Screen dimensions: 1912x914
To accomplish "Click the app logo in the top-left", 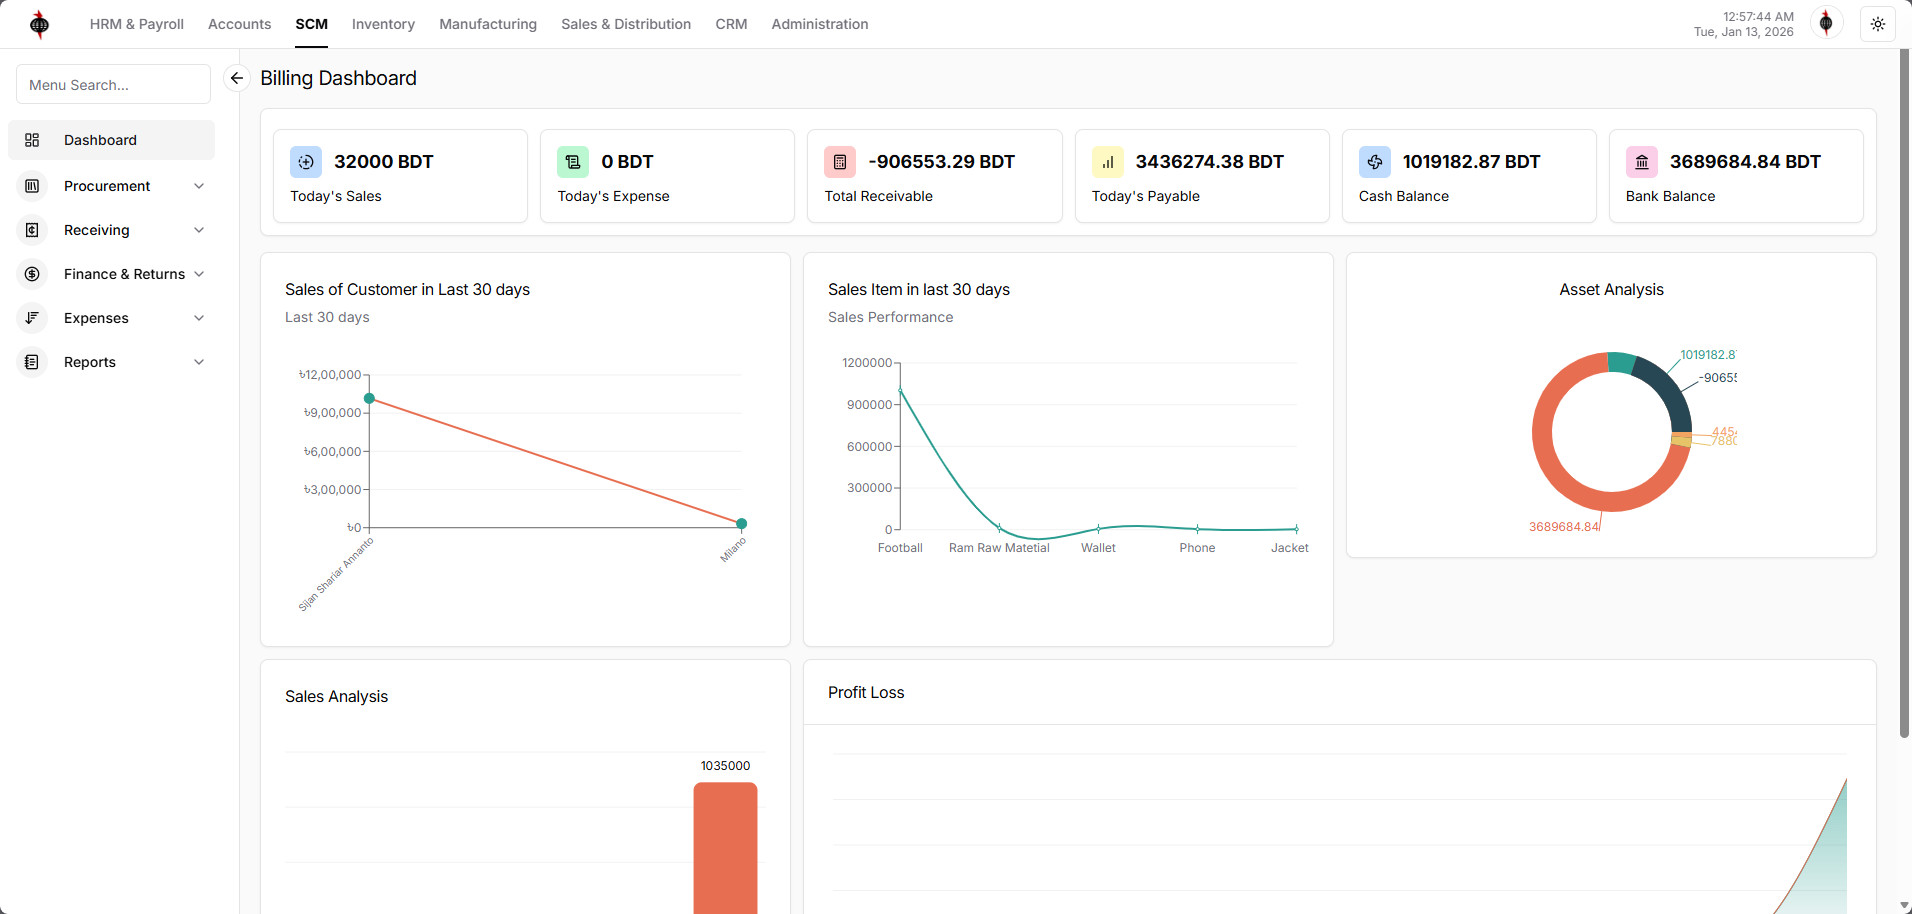I will (x=39, y=24).
